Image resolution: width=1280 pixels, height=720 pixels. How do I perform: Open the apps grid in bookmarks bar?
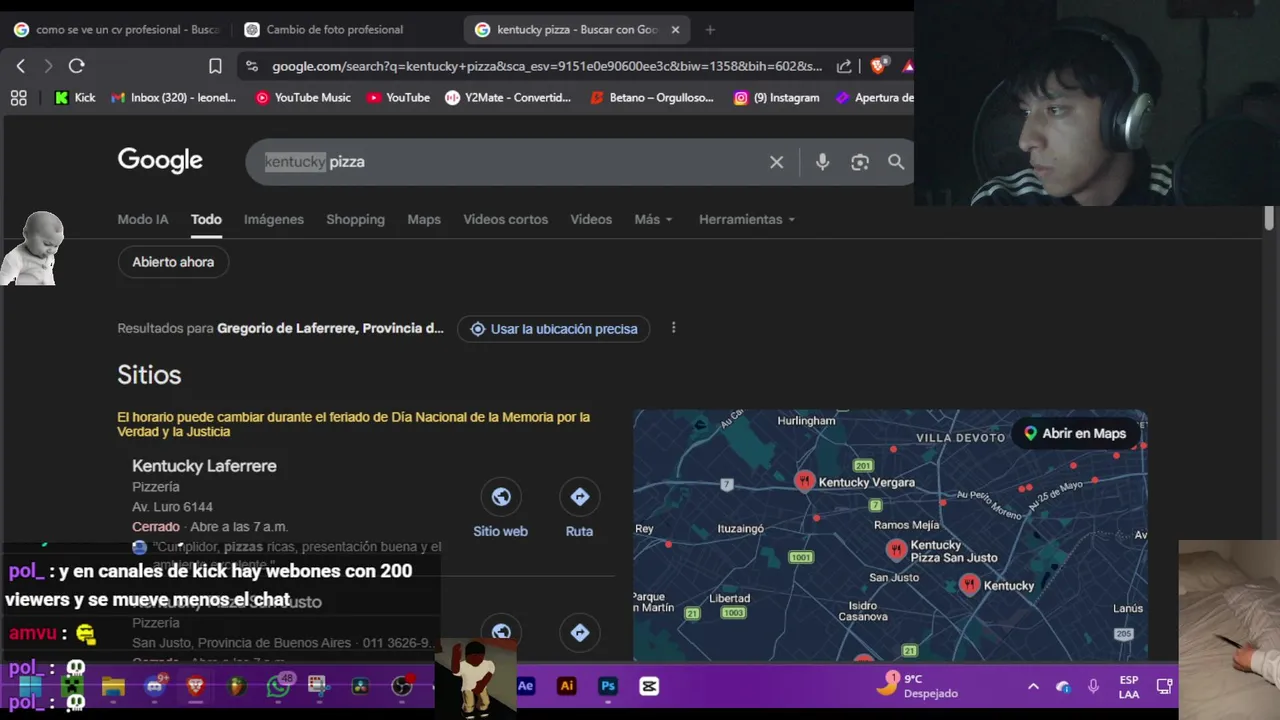coord(18,98)
